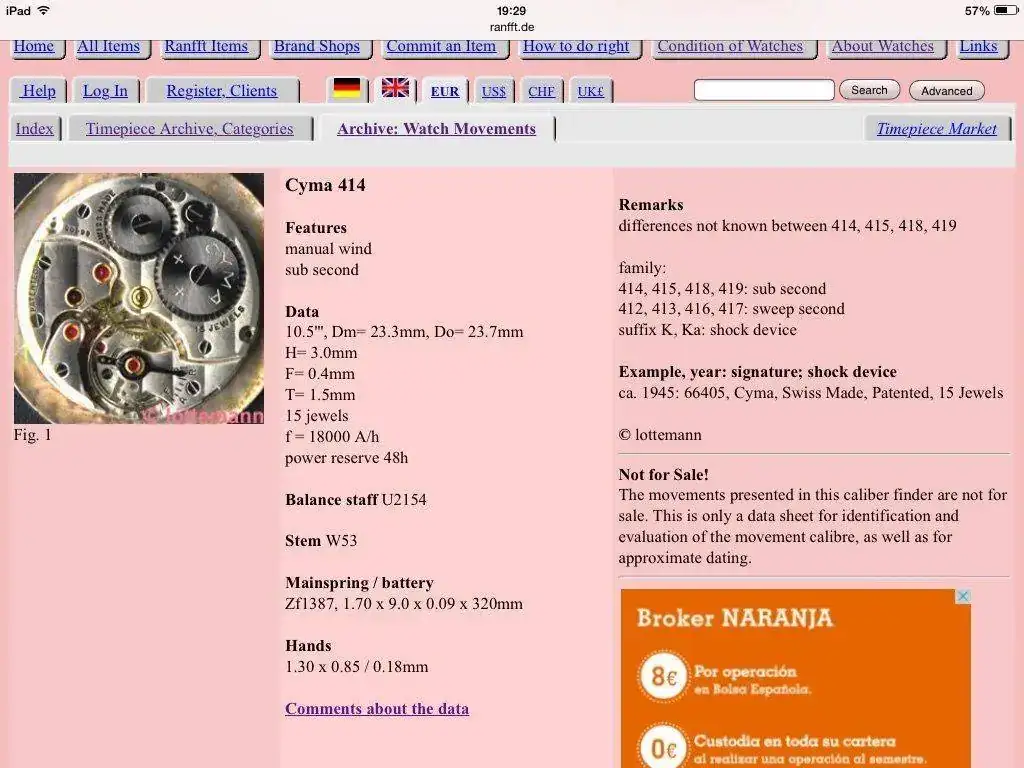Screen dimensions: 1024x768
Task: Select the Balance staff U2154 text
Action: [x=356, y=500]
